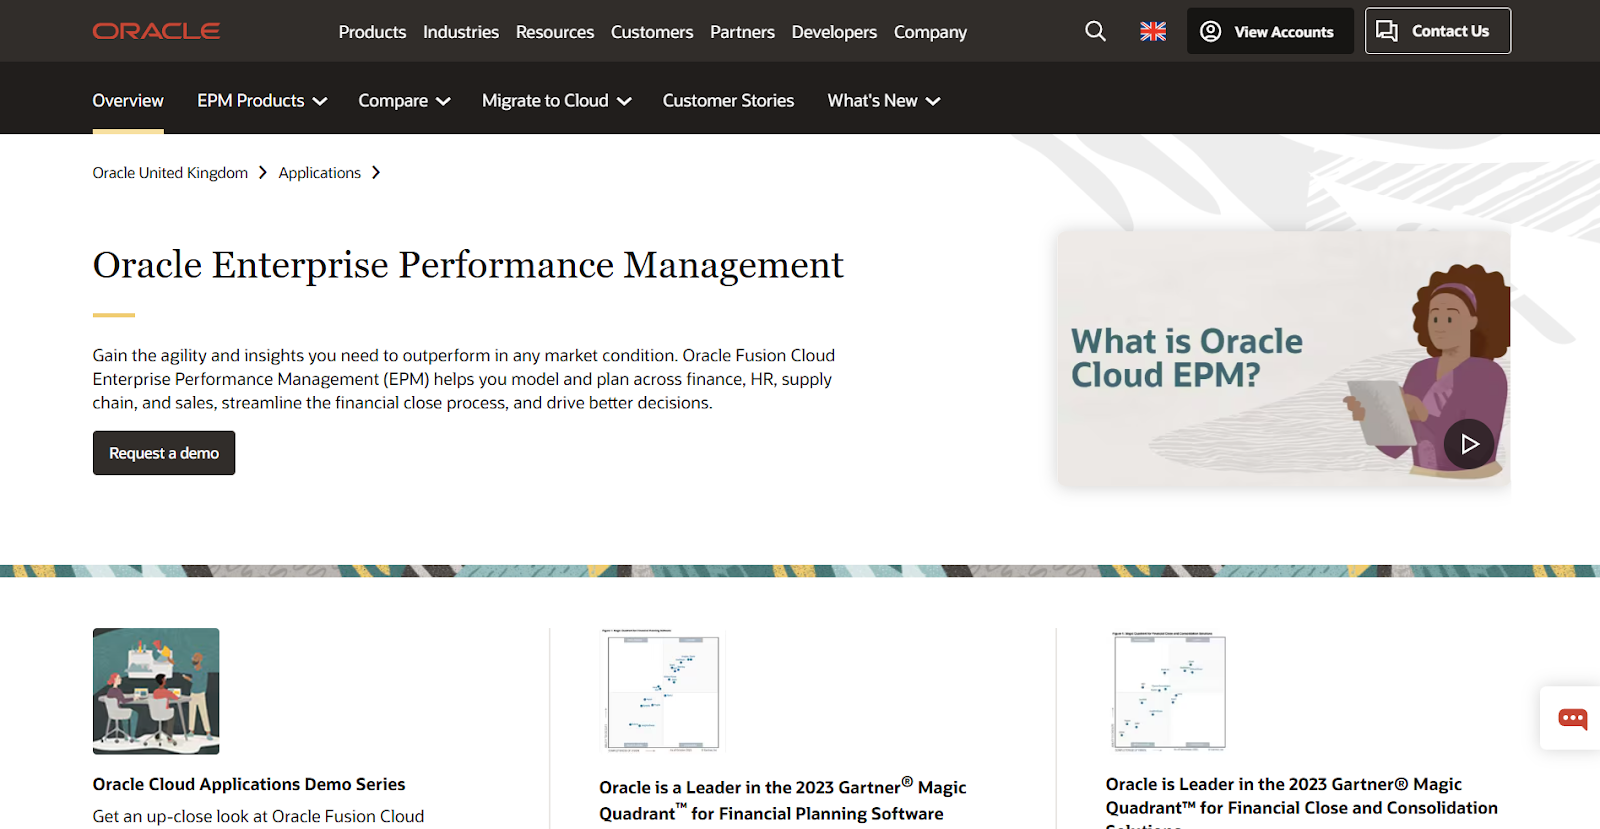
Task: Open the Gartner Financial Close and Consolidation link
Action: pos(1301,803)
